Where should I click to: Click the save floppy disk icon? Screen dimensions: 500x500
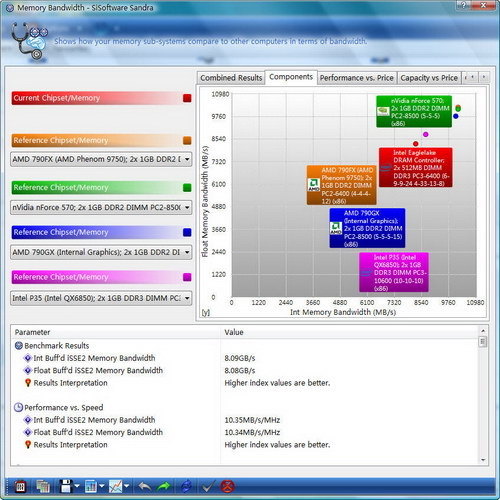coord(66,486)
